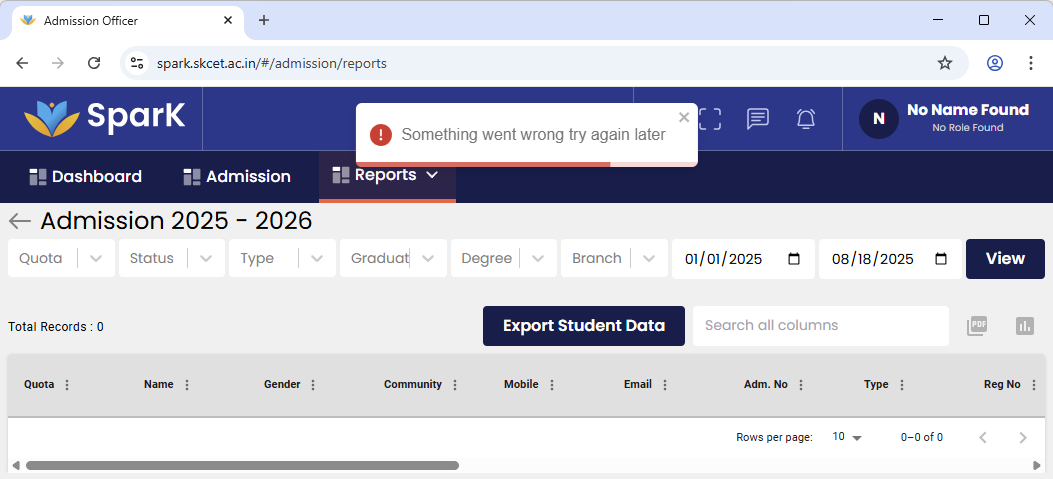Click the fullscreen toggle icon in header
Screen dimensions: 1053x479
[x=709, y=119]
